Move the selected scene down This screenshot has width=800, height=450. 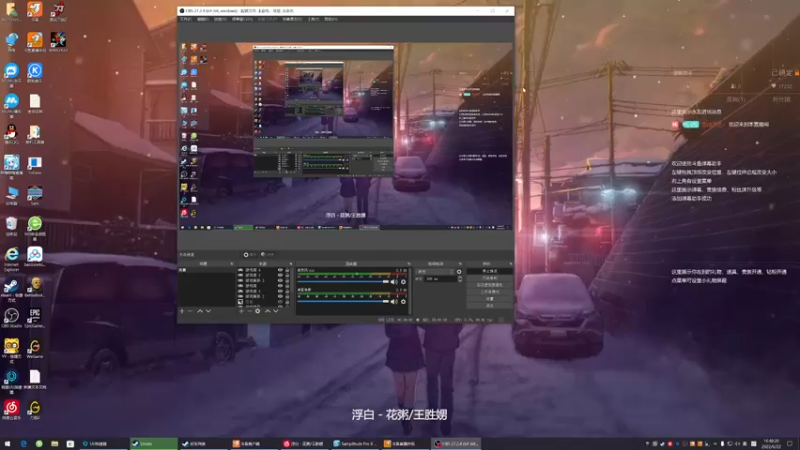pyautogui.click(x=208, y=311)
